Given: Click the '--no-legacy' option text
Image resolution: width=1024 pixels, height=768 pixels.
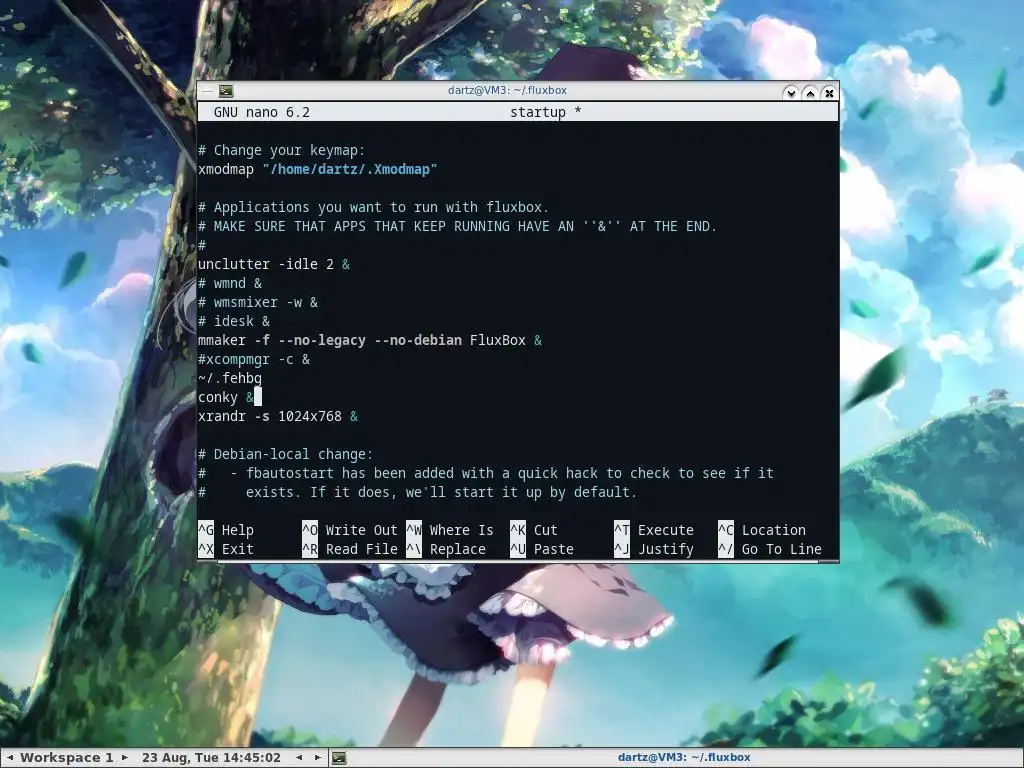Looking at the screenshot, I should tap(321, 340).
